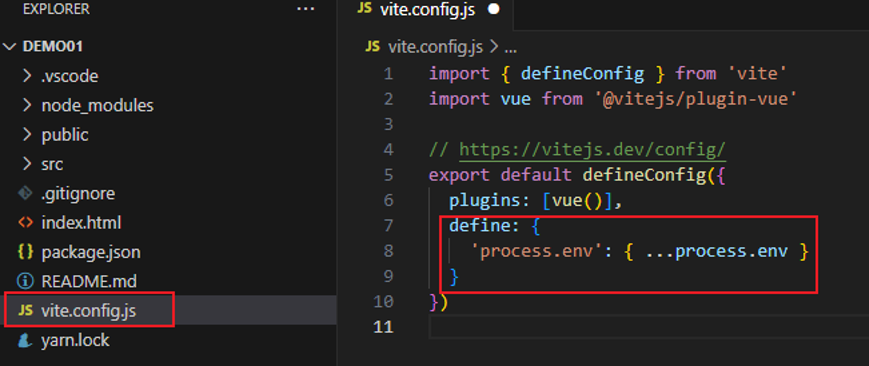Viewport: 869px width, 366px height.
Task: Select the public folder row
Action: [x=168, y=135]
